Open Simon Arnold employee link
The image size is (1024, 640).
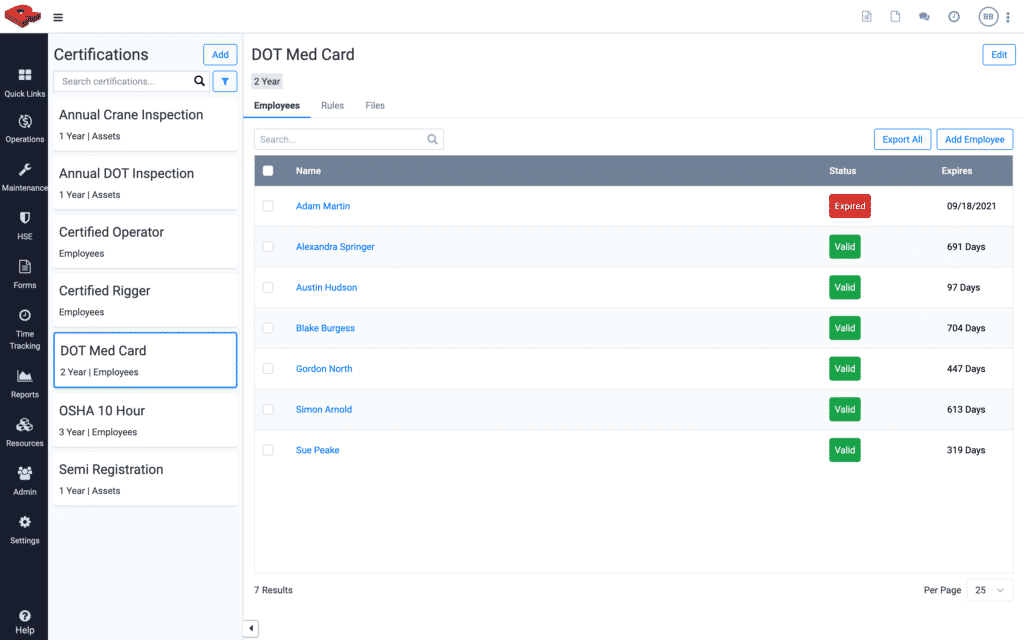pyautogui.click(x=324, y=409)
